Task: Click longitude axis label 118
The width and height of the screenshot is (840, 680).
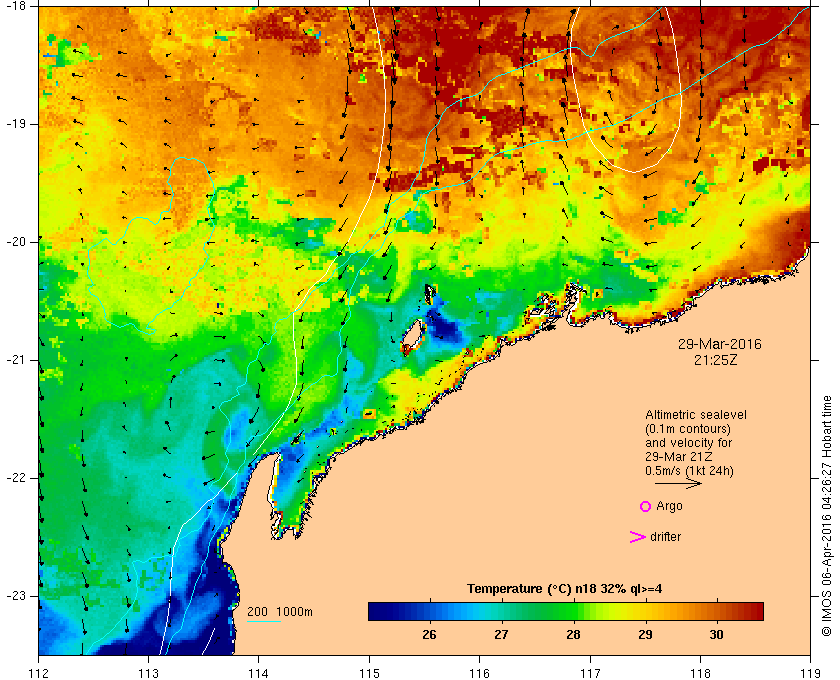Action: (x=700, y=674)
